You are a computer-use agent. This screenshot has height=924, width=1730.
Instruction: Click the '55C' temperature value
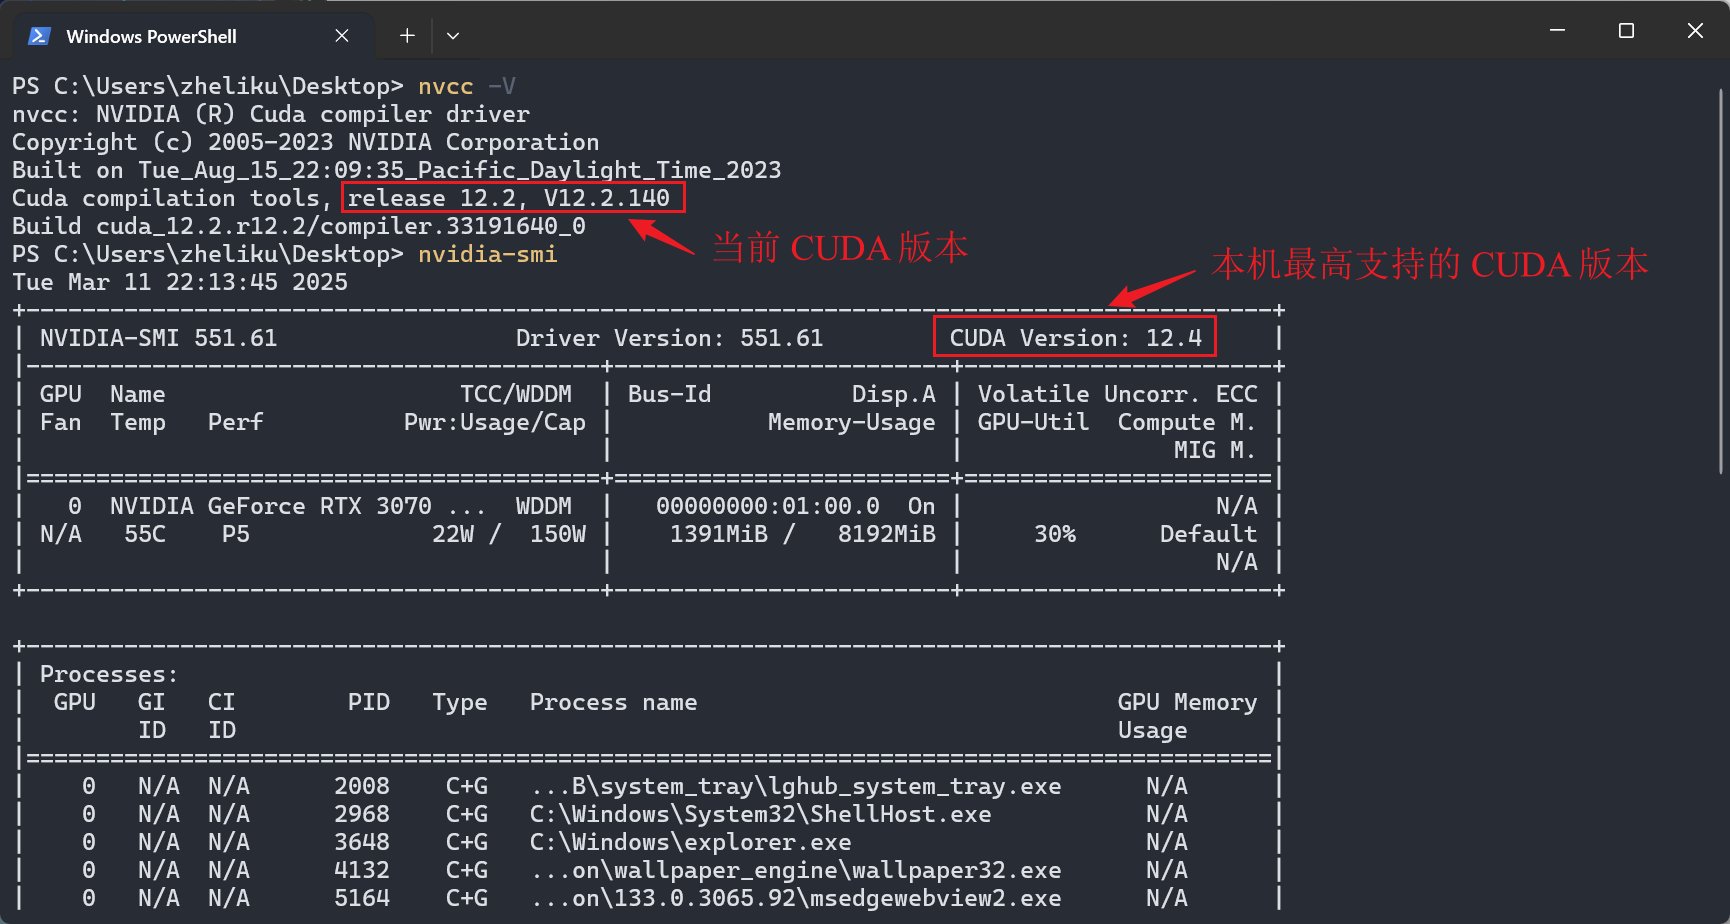pos(145,534)
